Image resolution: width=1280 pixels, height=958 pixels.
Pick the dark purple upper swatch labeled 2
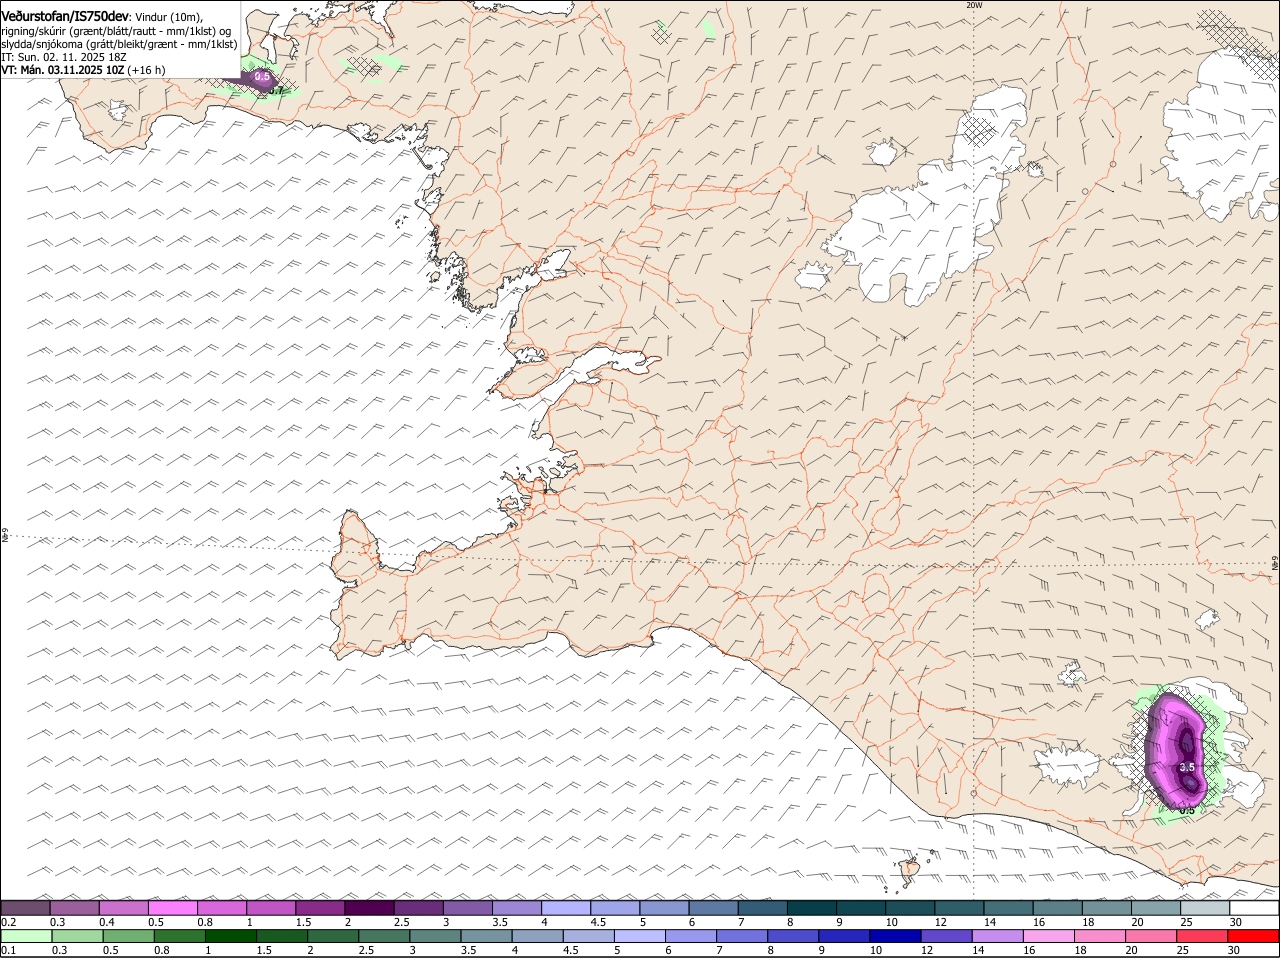(x=370, y=908)
